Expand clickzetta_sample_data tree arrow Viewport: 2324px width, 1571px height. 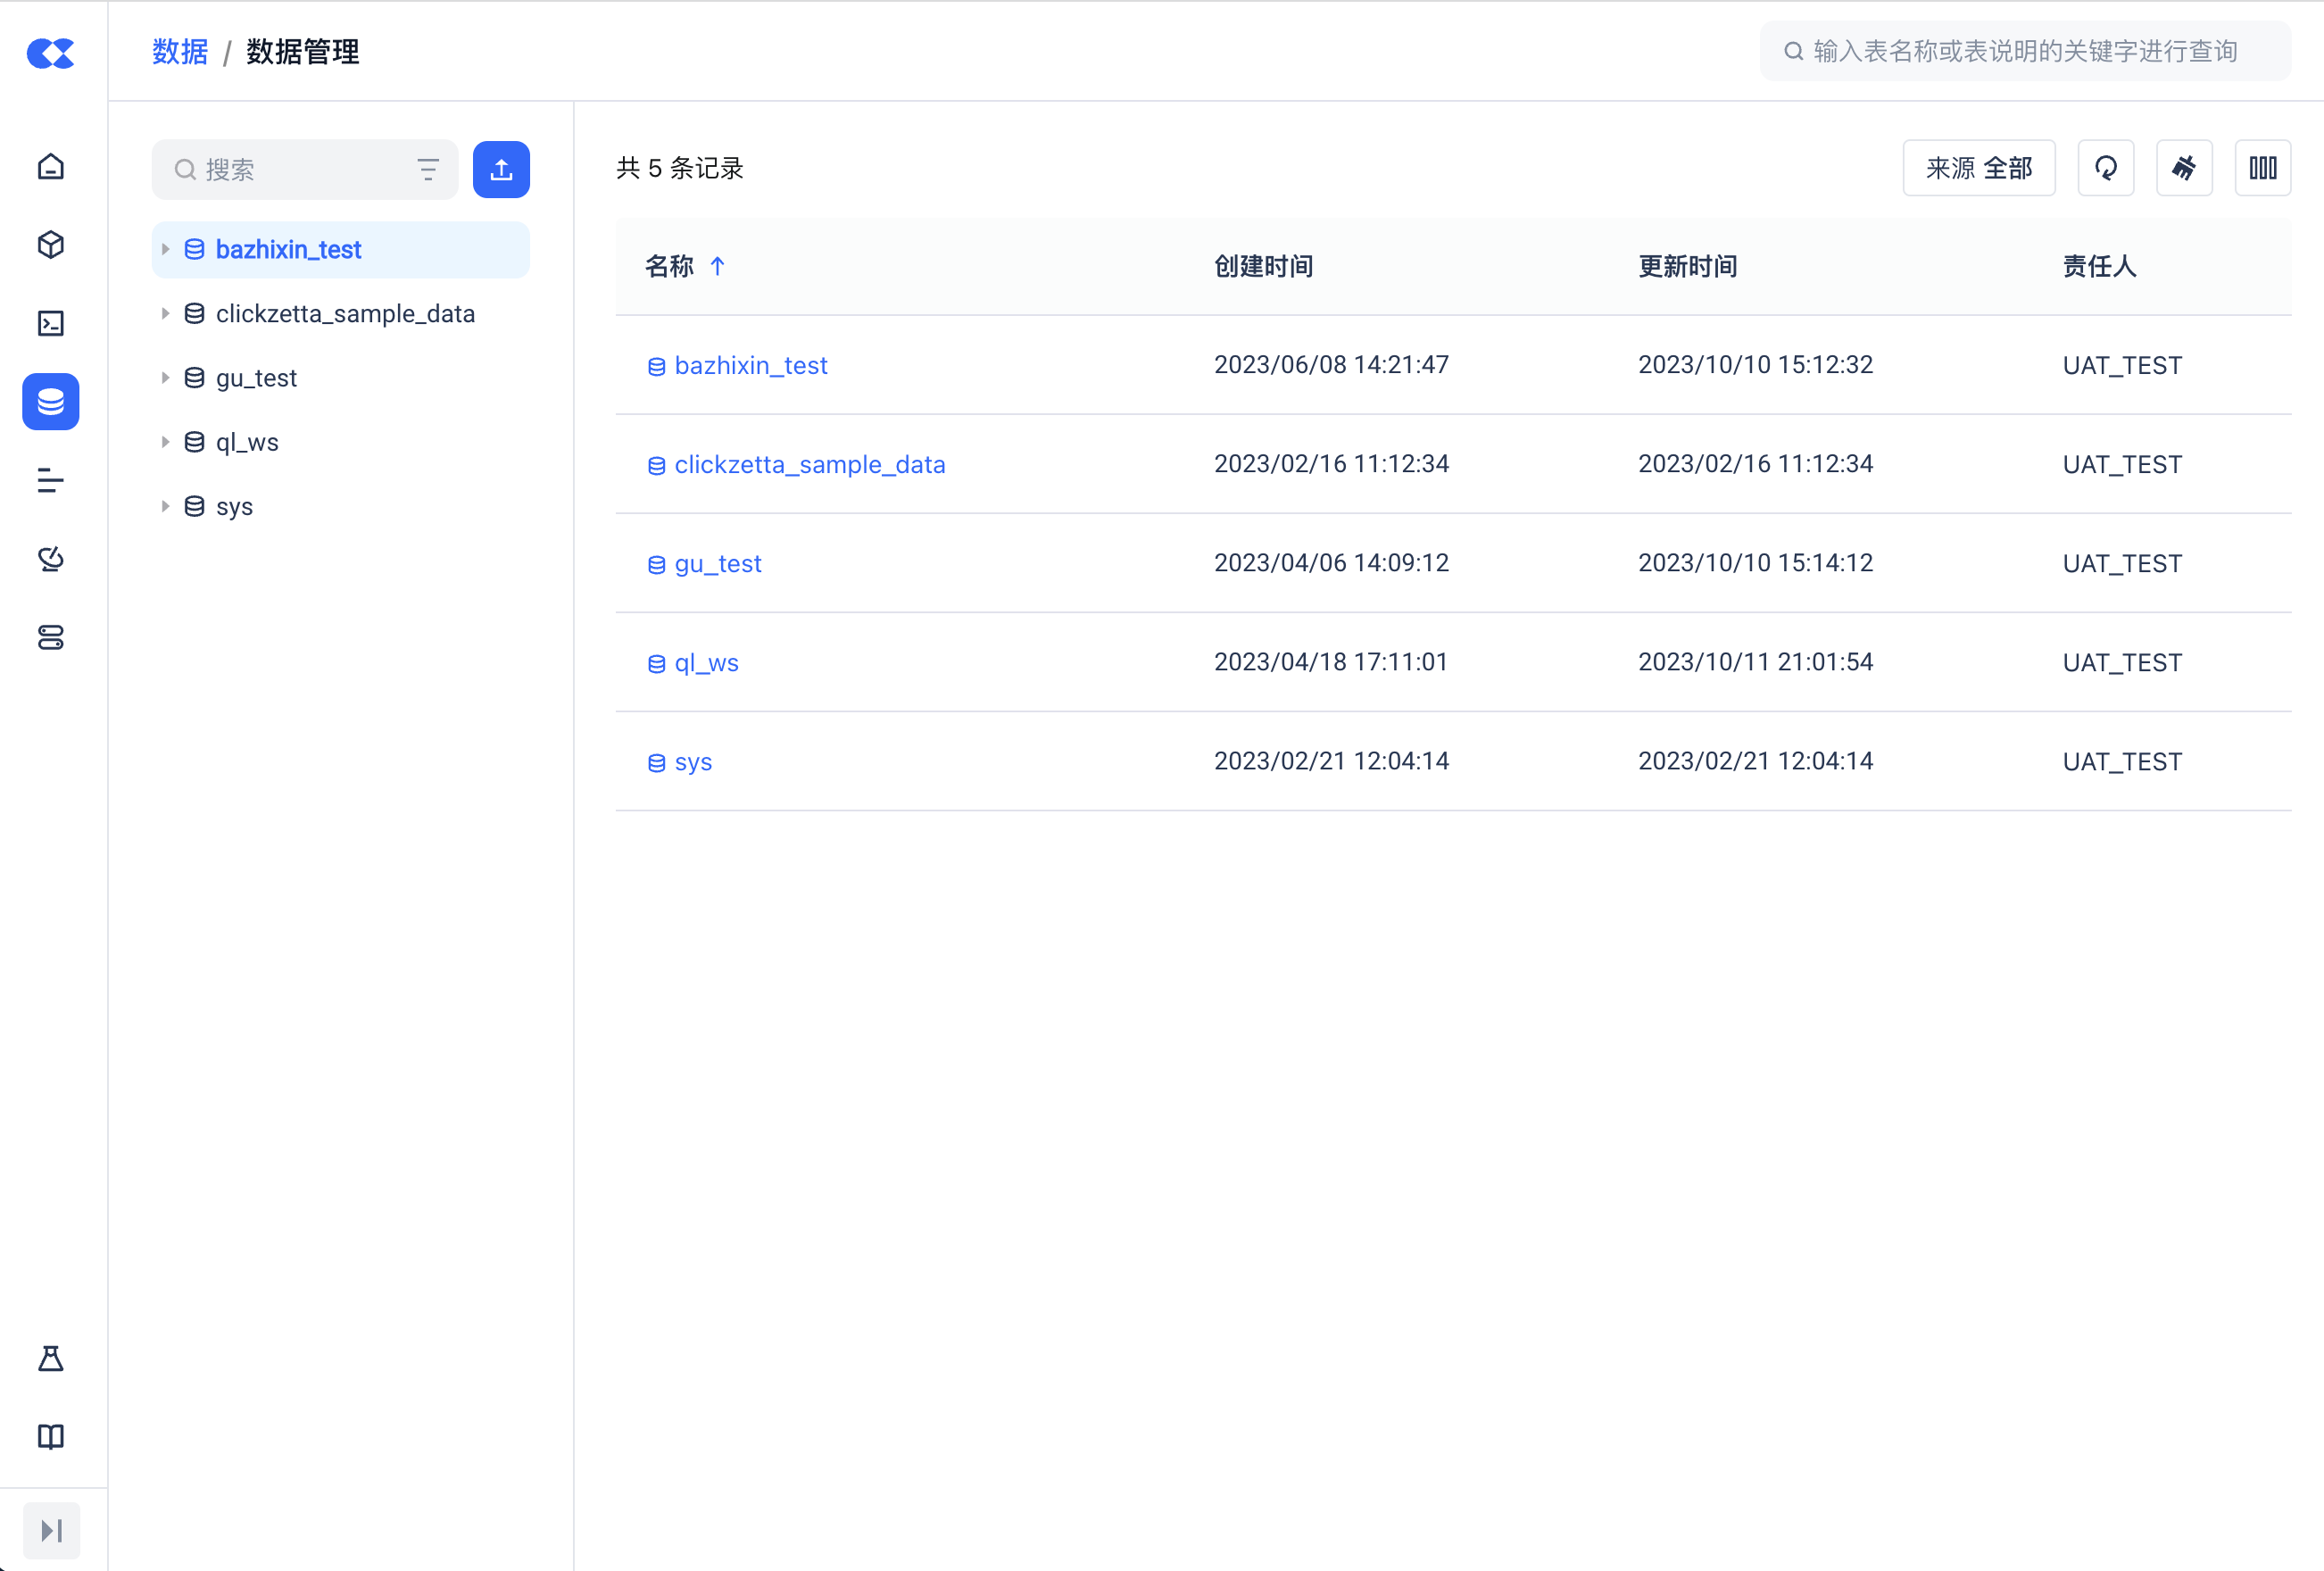pos(165,314)
